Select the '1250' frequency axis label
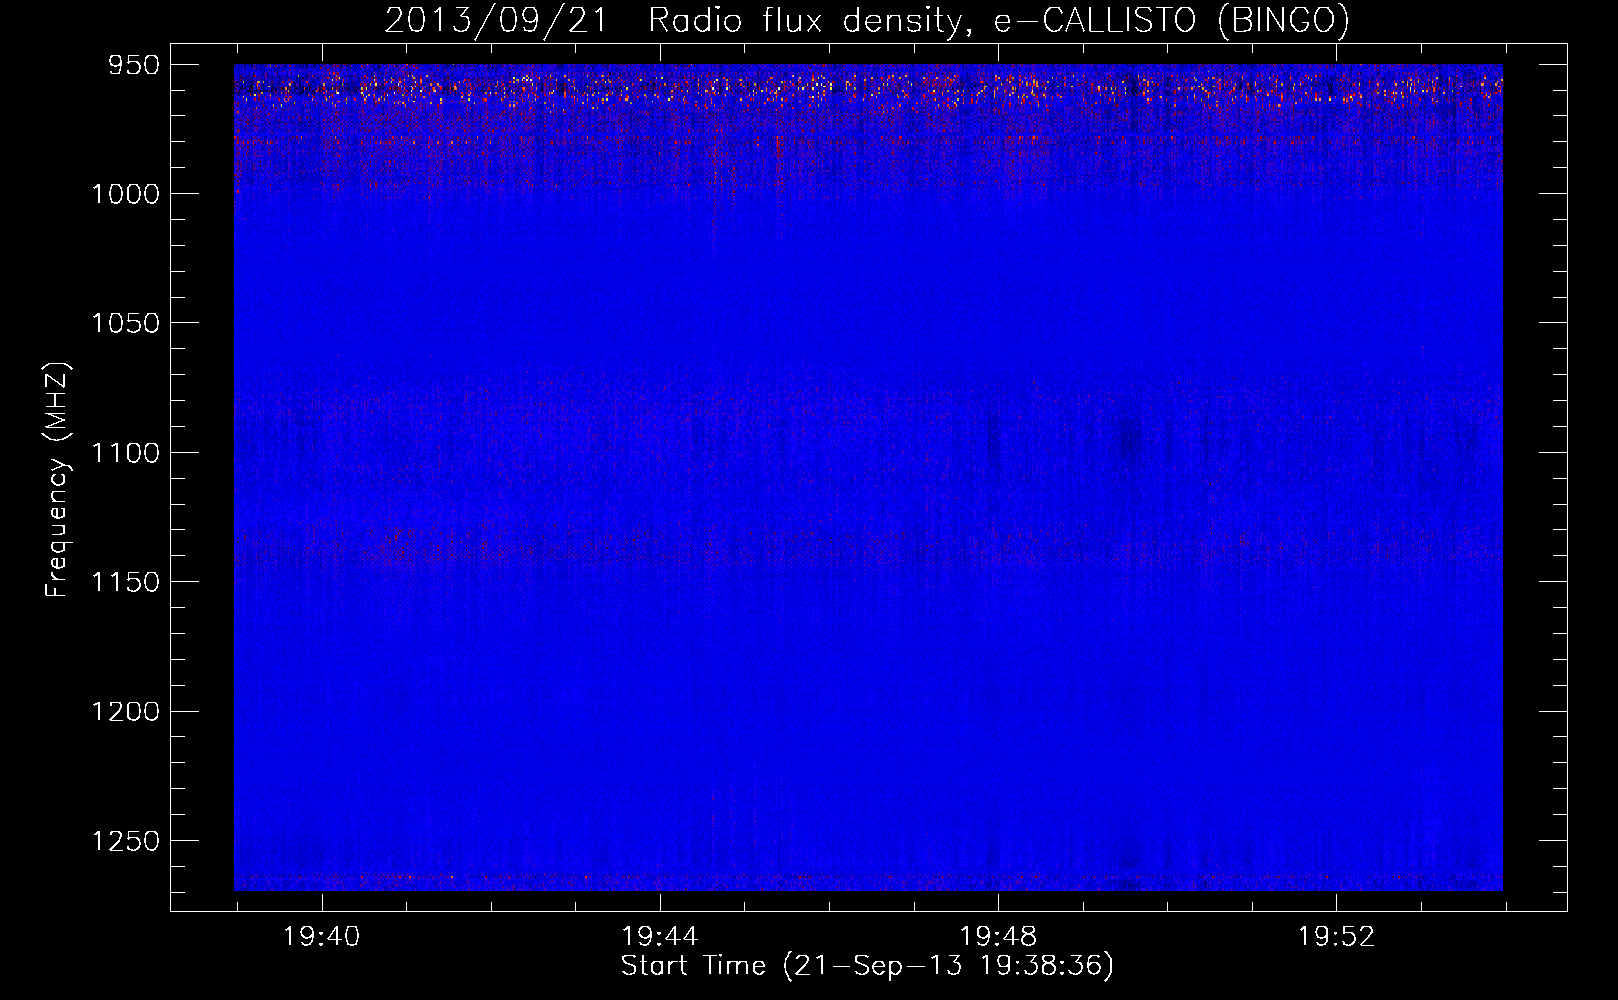The width and height of the screenshot is (1618, 1000). 125,841
